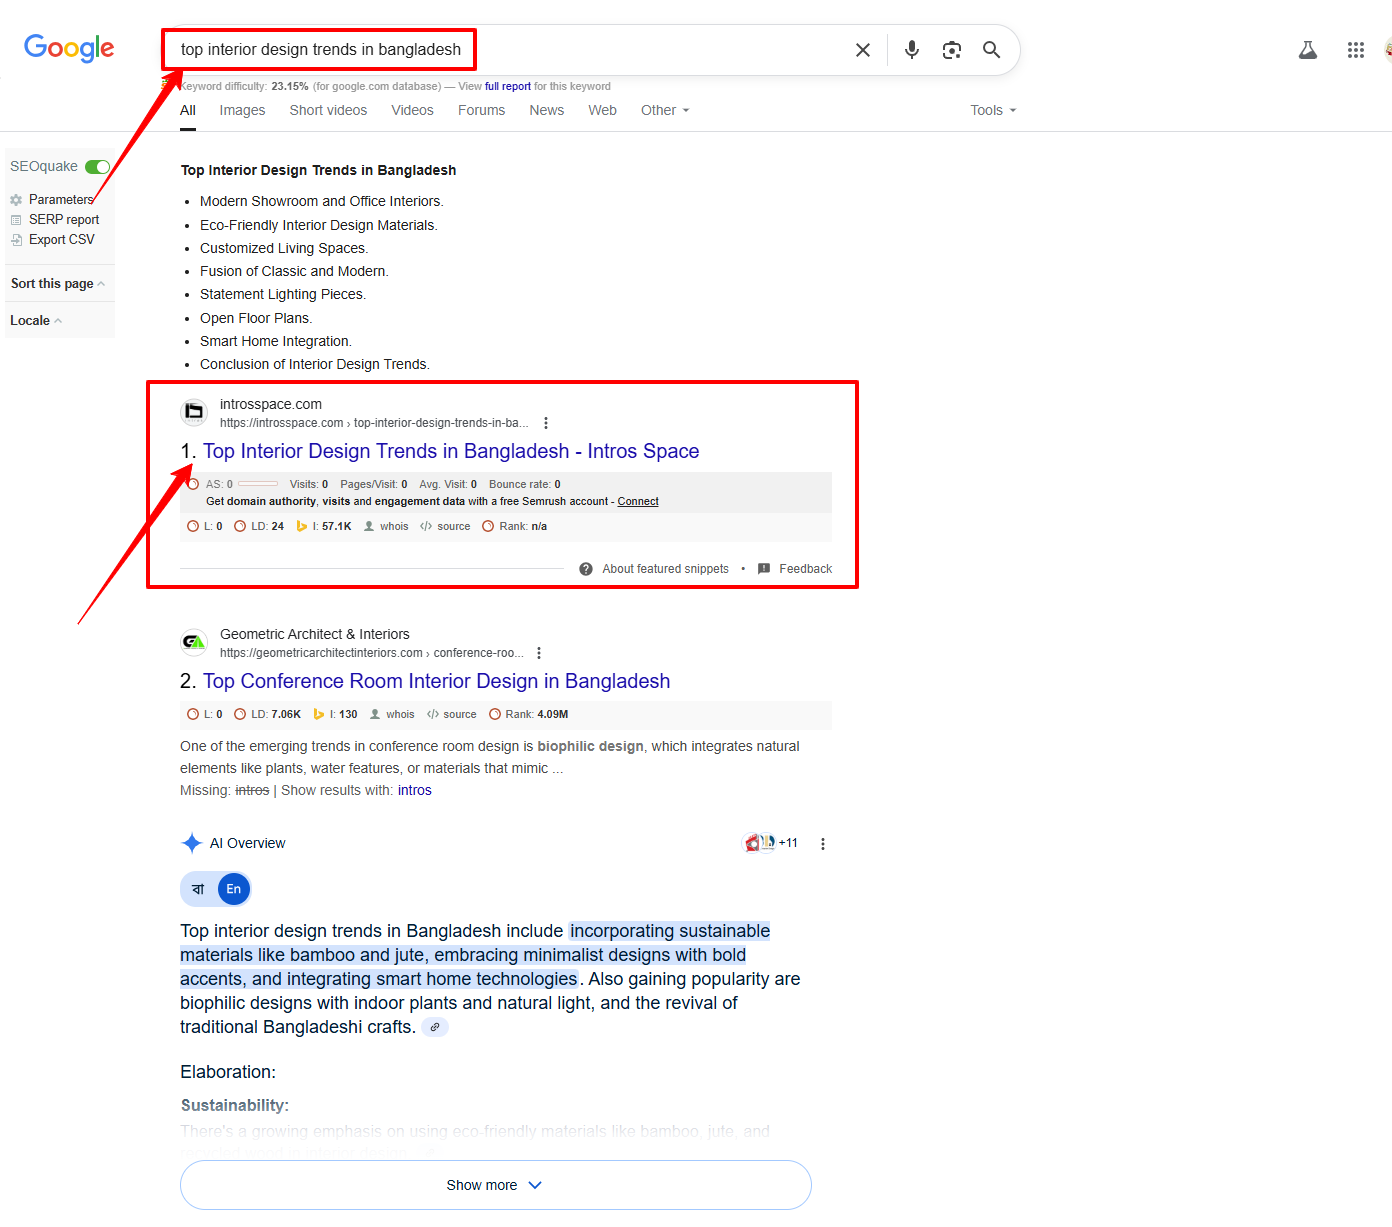Viewport: 1392px width, 1227px height.
Task: Start voice search with microphone icon
Action: [x=912, y=50]
